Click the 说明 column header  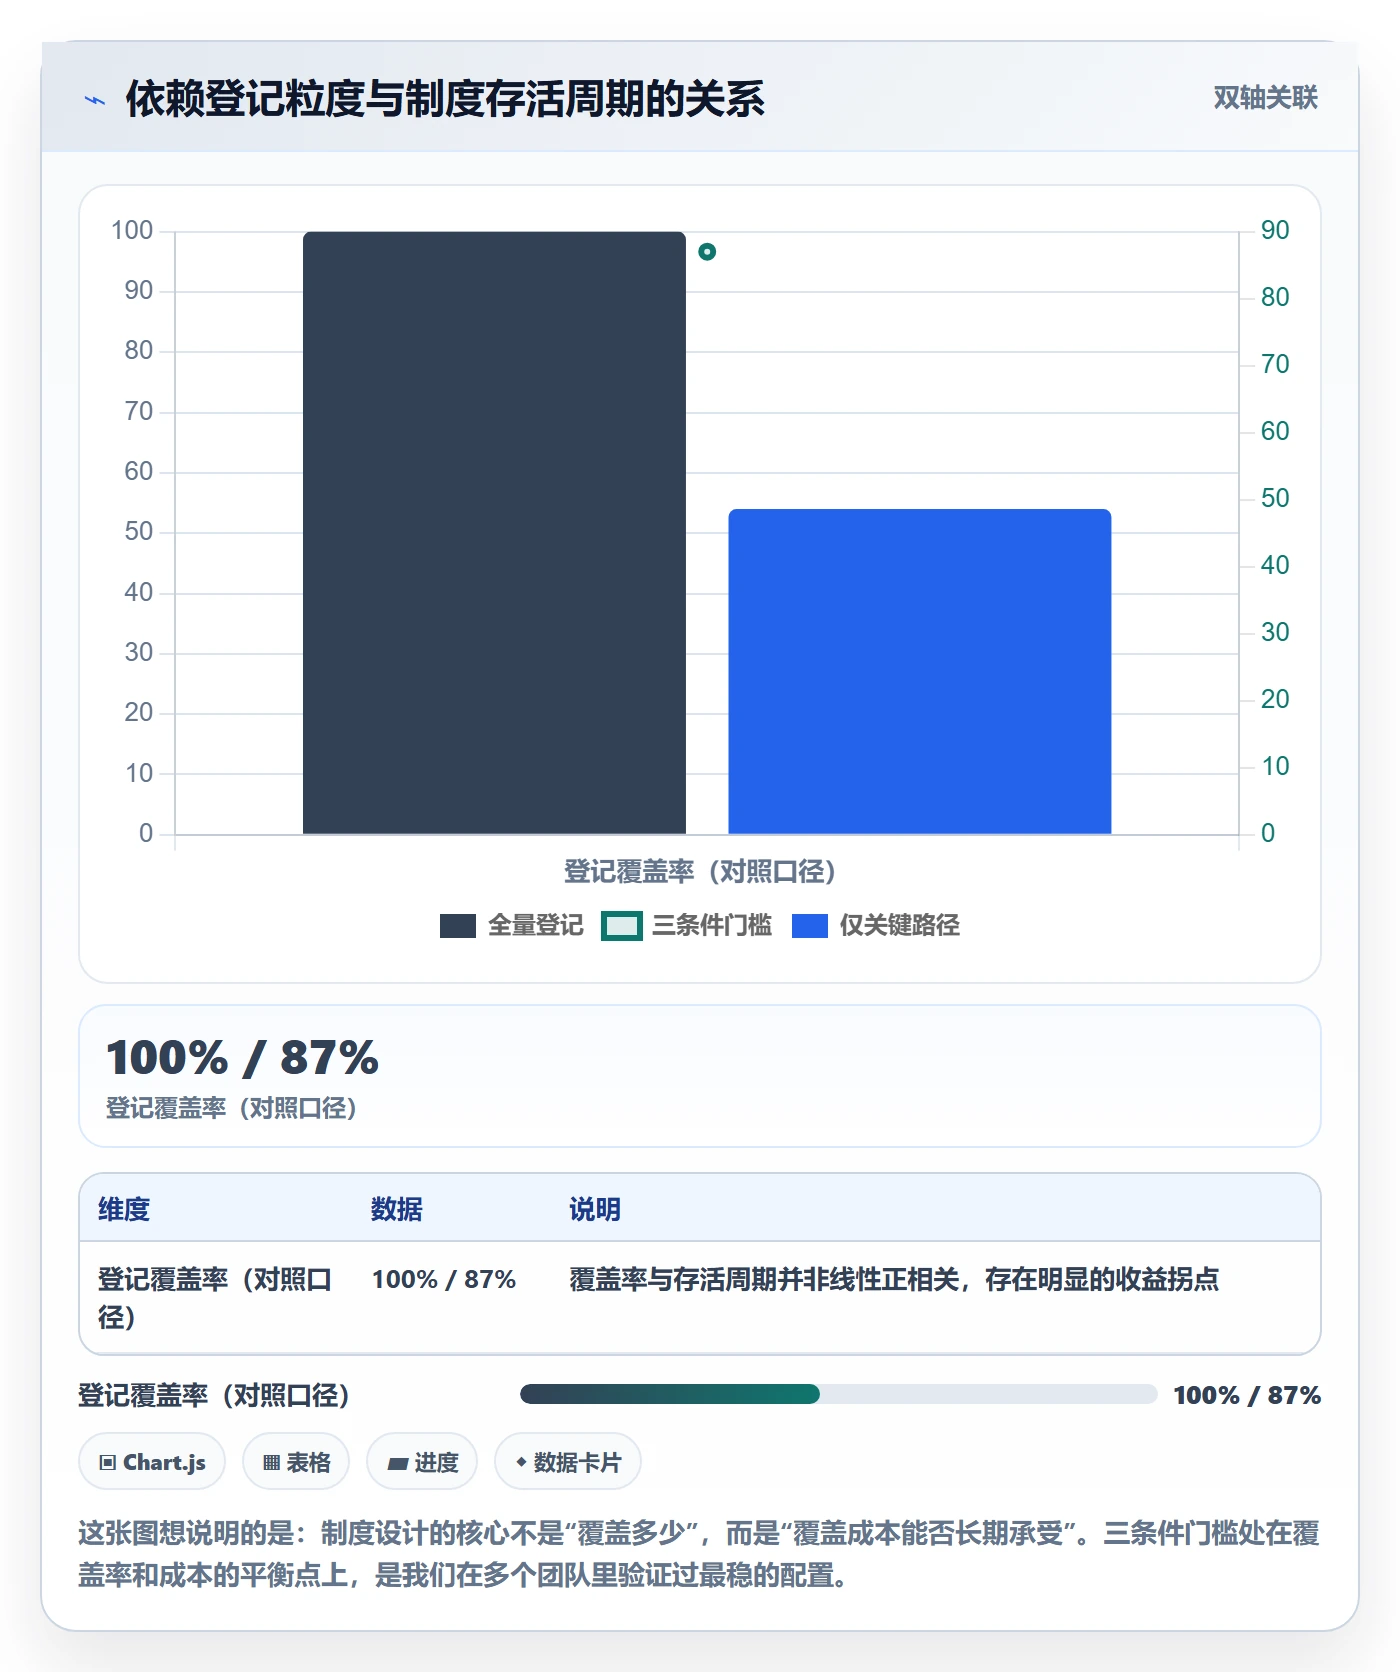point(595,1209)
